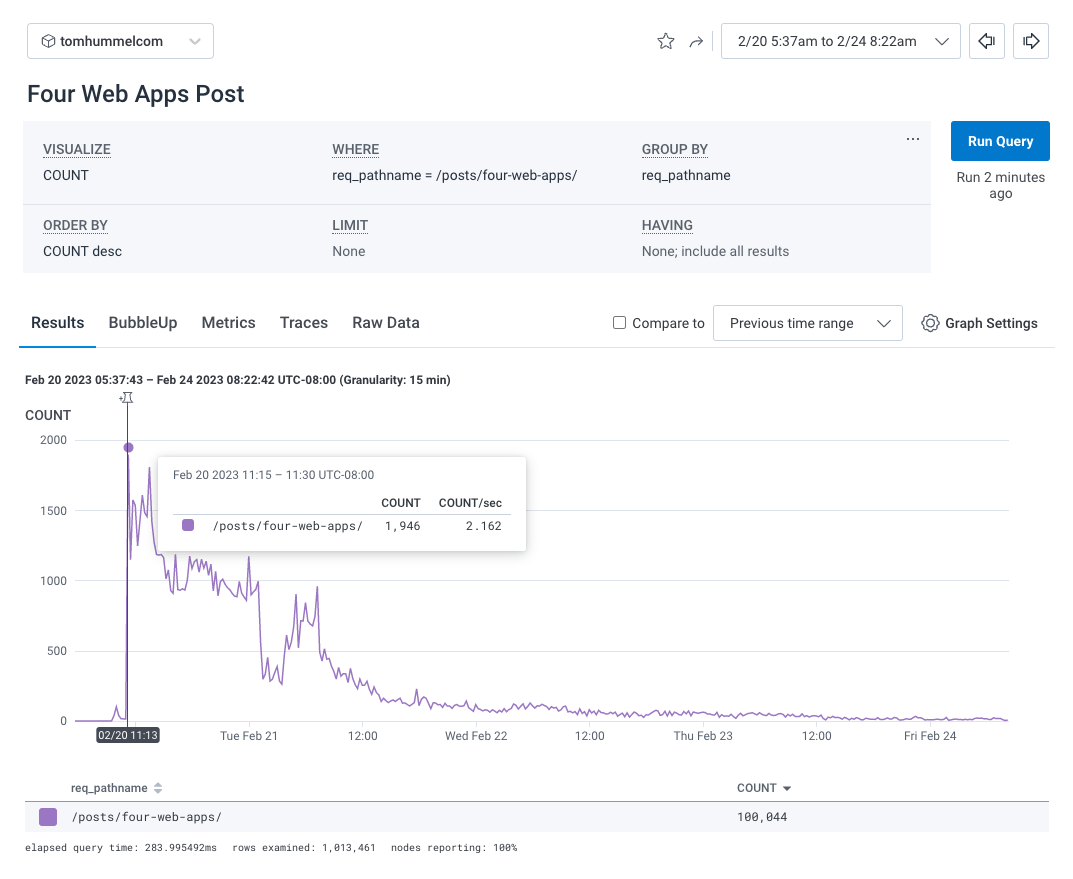Viewport: 1073px width, 879px height.
Task: Star this query as a favorite
Action: pyautogui.click(x=665, y=41)
